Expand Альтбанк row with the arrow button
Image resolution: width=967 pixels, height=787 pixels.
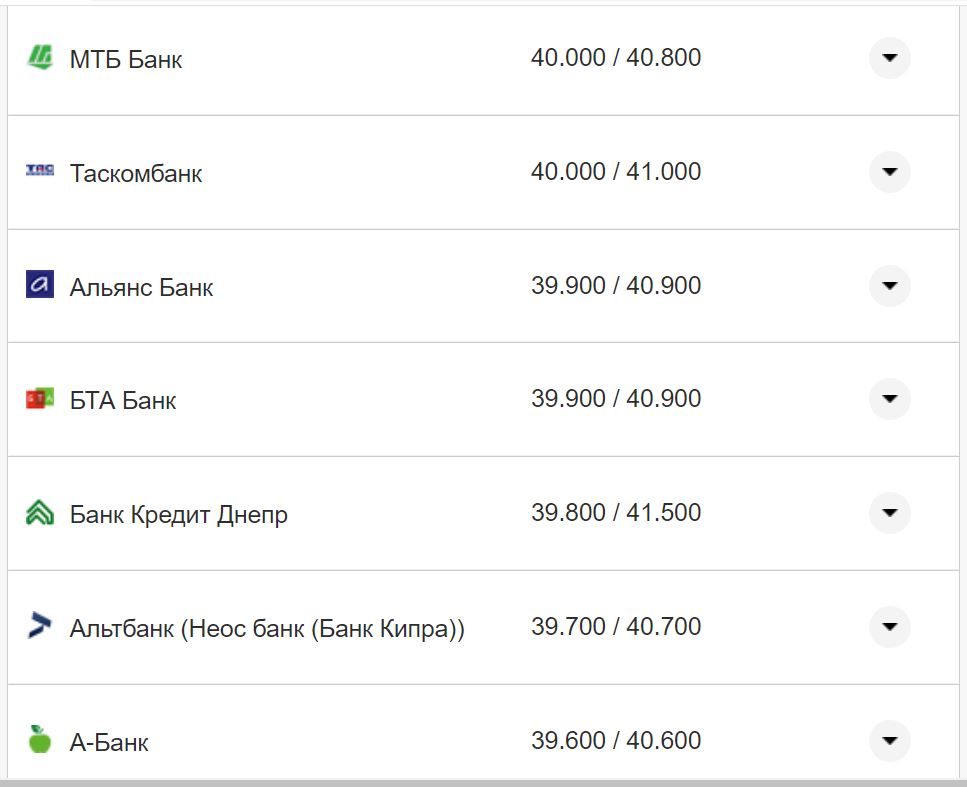(x=889, y=627)
